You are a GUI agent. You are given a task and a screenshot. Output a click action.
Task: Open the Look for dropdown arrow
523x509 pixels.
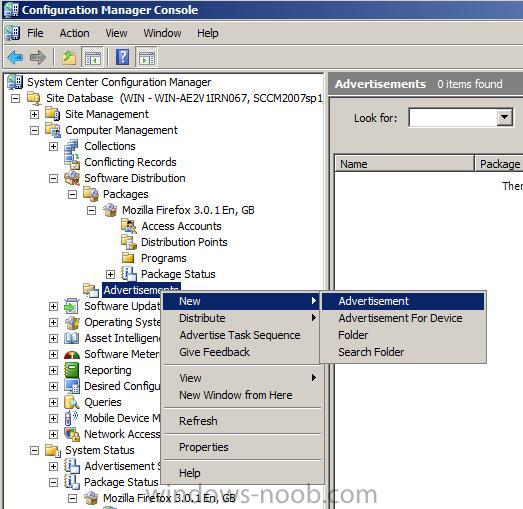pos(505,117)
